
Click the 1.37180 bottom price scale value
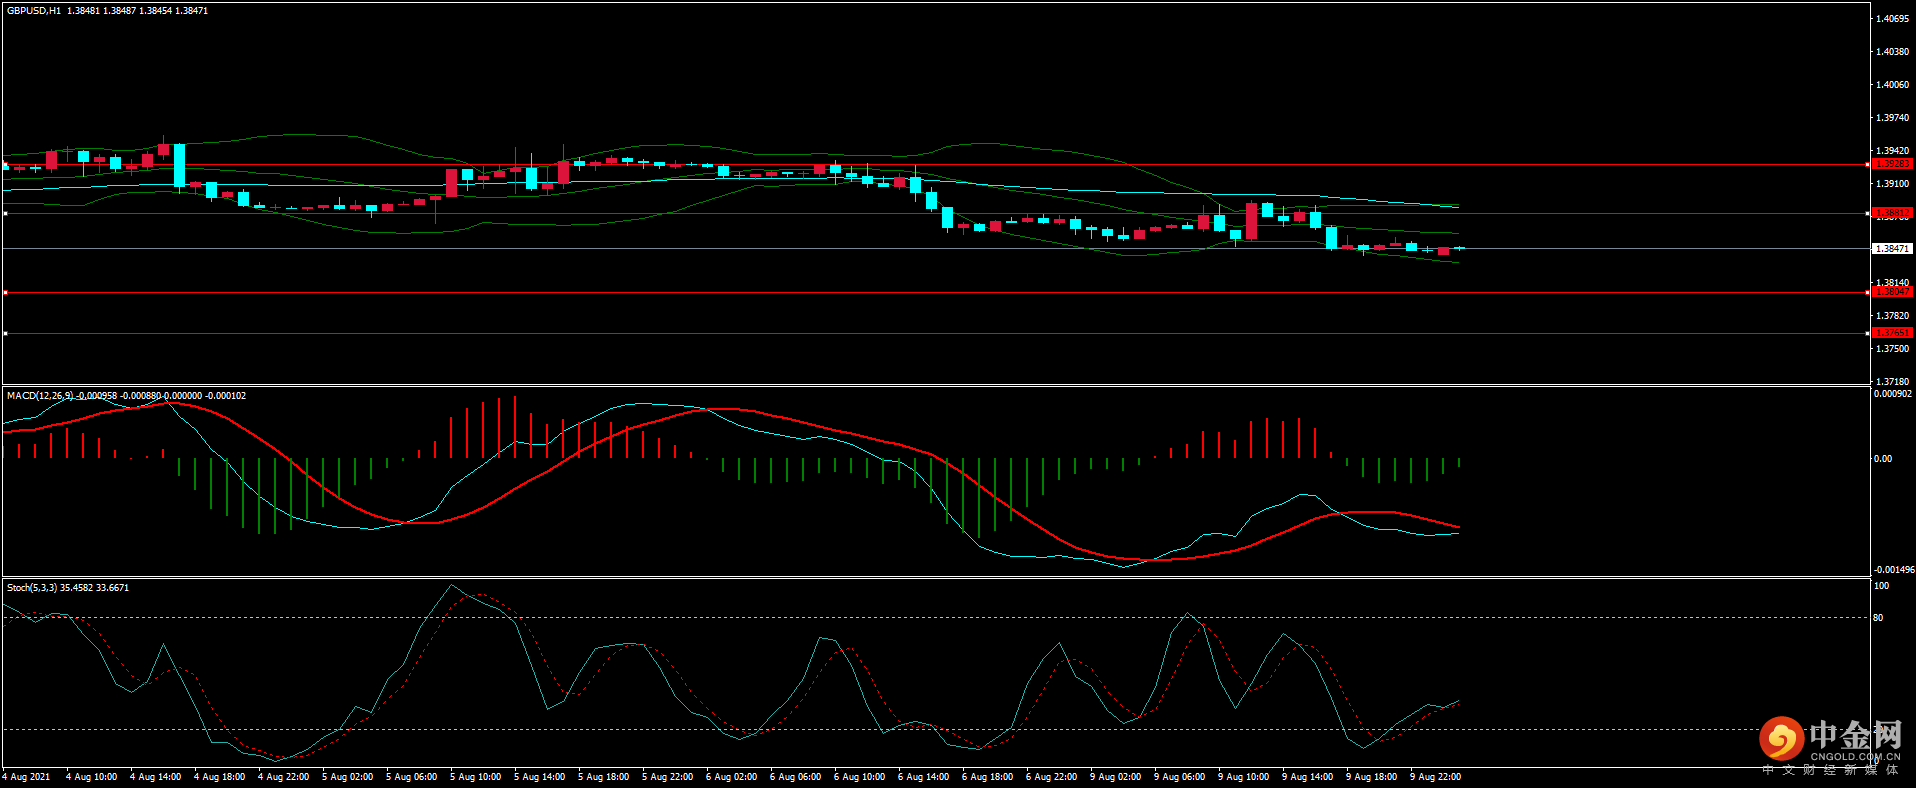(x=1892, y=381)
